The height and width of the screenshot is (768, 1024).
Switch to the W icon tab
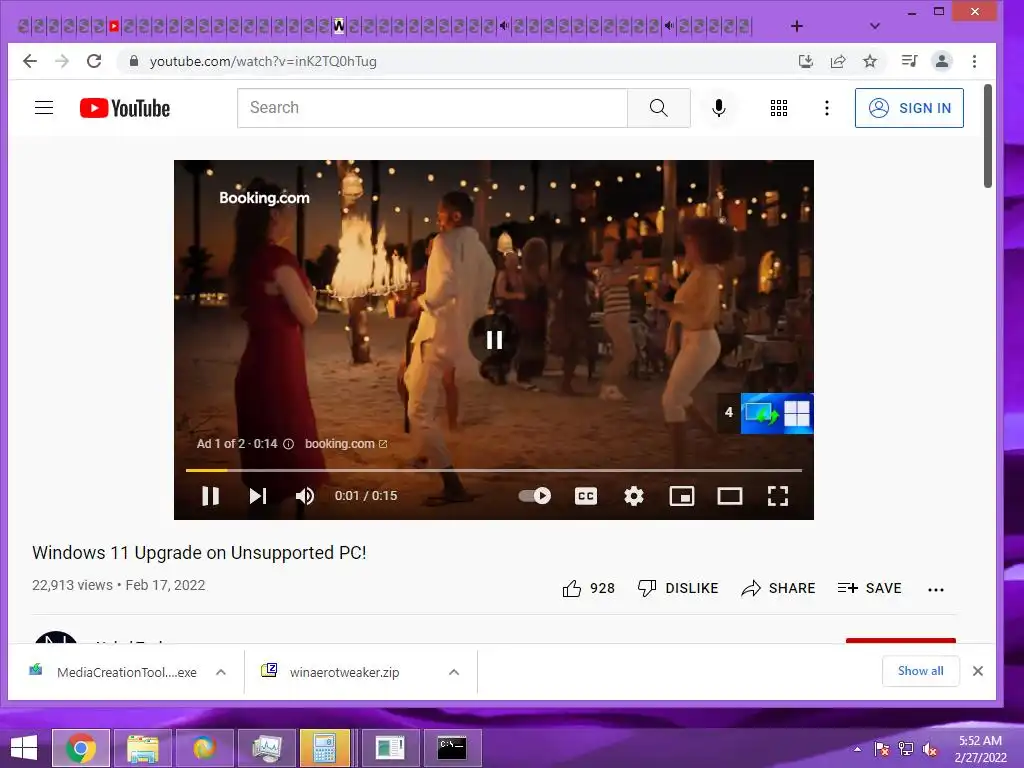(x=339, y=26)
